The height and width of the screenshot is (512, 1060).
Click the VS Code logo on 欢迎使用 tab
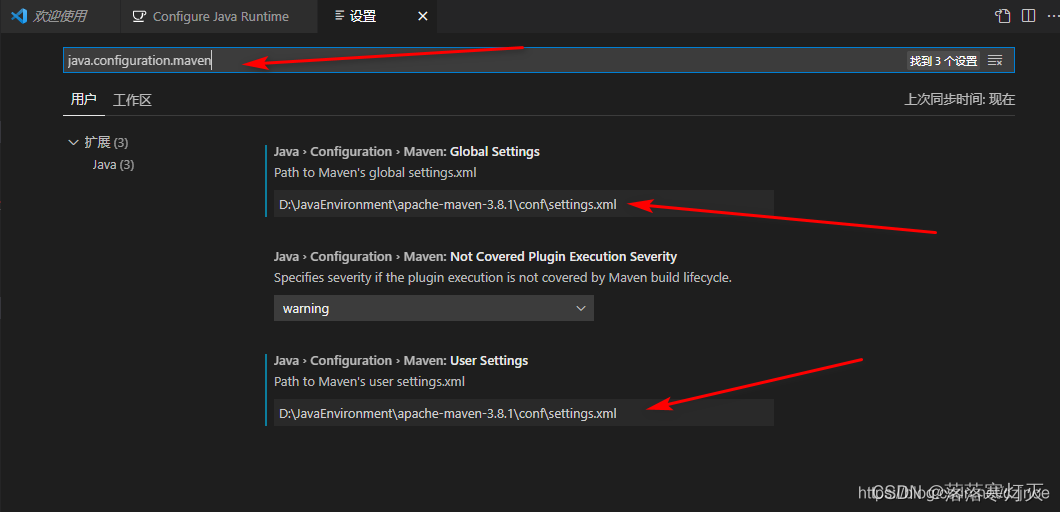coord(19,16)
